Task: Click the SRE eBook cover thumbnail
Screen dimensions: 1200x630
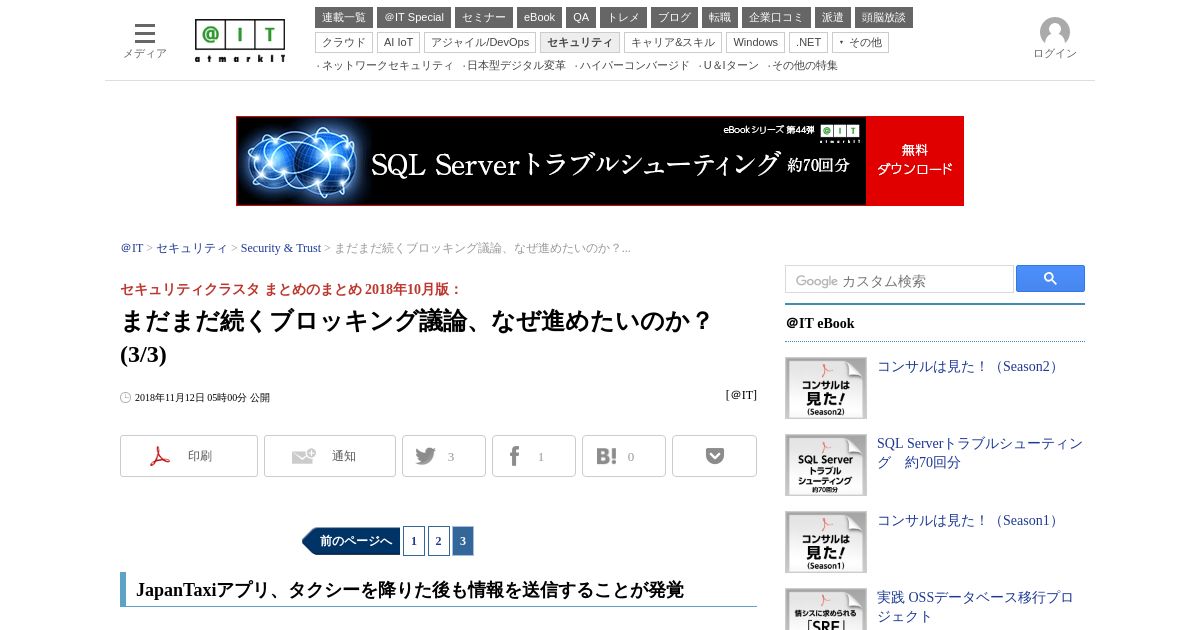Action: pyautogui.click(x=826, y=609)
